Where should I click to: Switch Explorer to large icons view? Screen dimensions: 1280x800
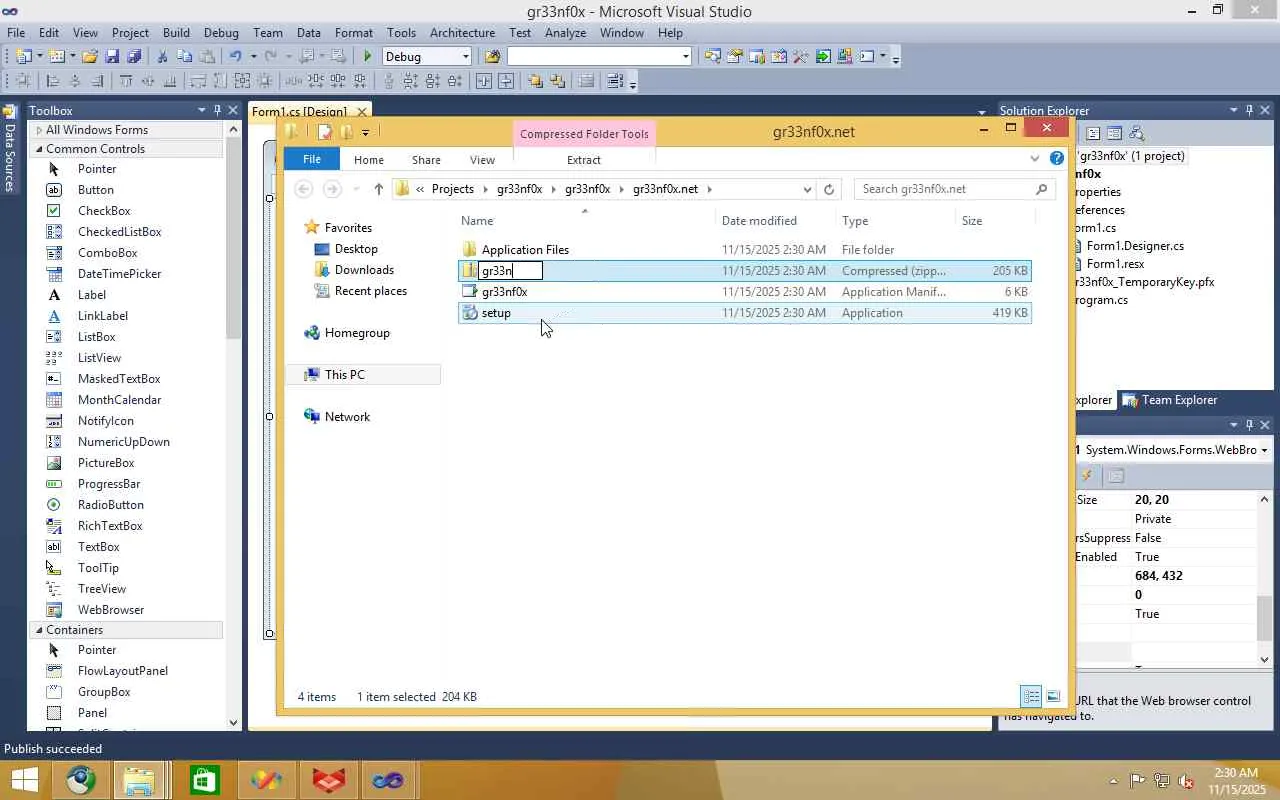[x=1053, y=696]
